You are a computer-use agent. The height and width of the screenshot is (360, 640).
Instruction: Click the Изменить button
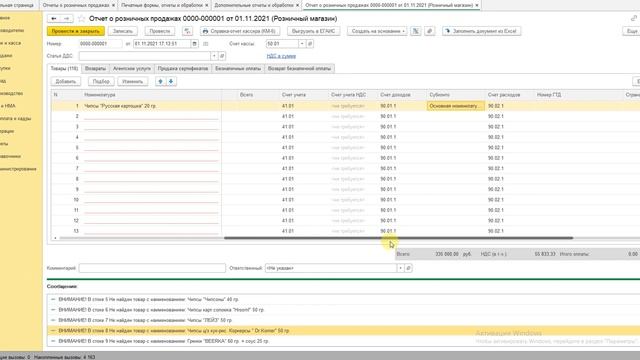tap(133, 82)
